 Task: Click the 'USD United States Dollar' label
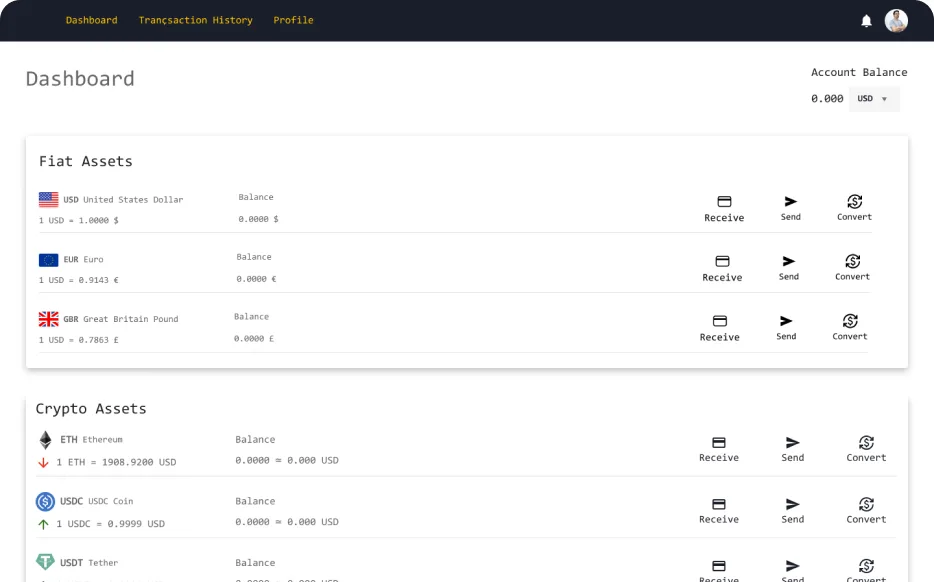click(x=123, y=200)
